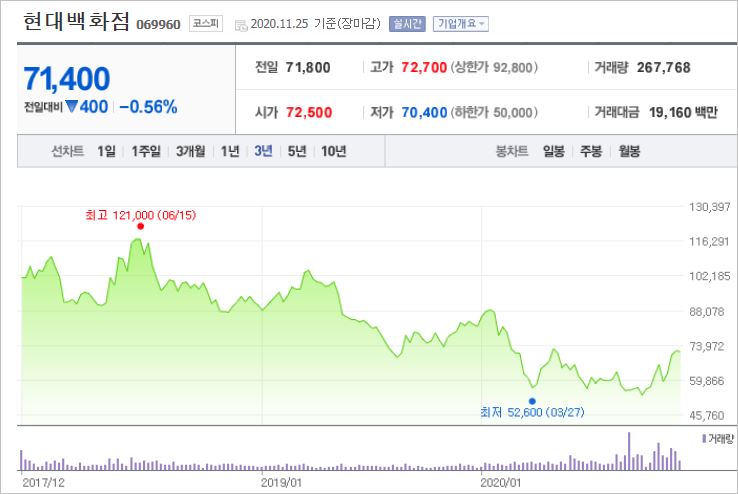The height and width of the screenshot is (494, 738).
Task: Click the 시가 value 72,500
Action: tap(309, 112)
